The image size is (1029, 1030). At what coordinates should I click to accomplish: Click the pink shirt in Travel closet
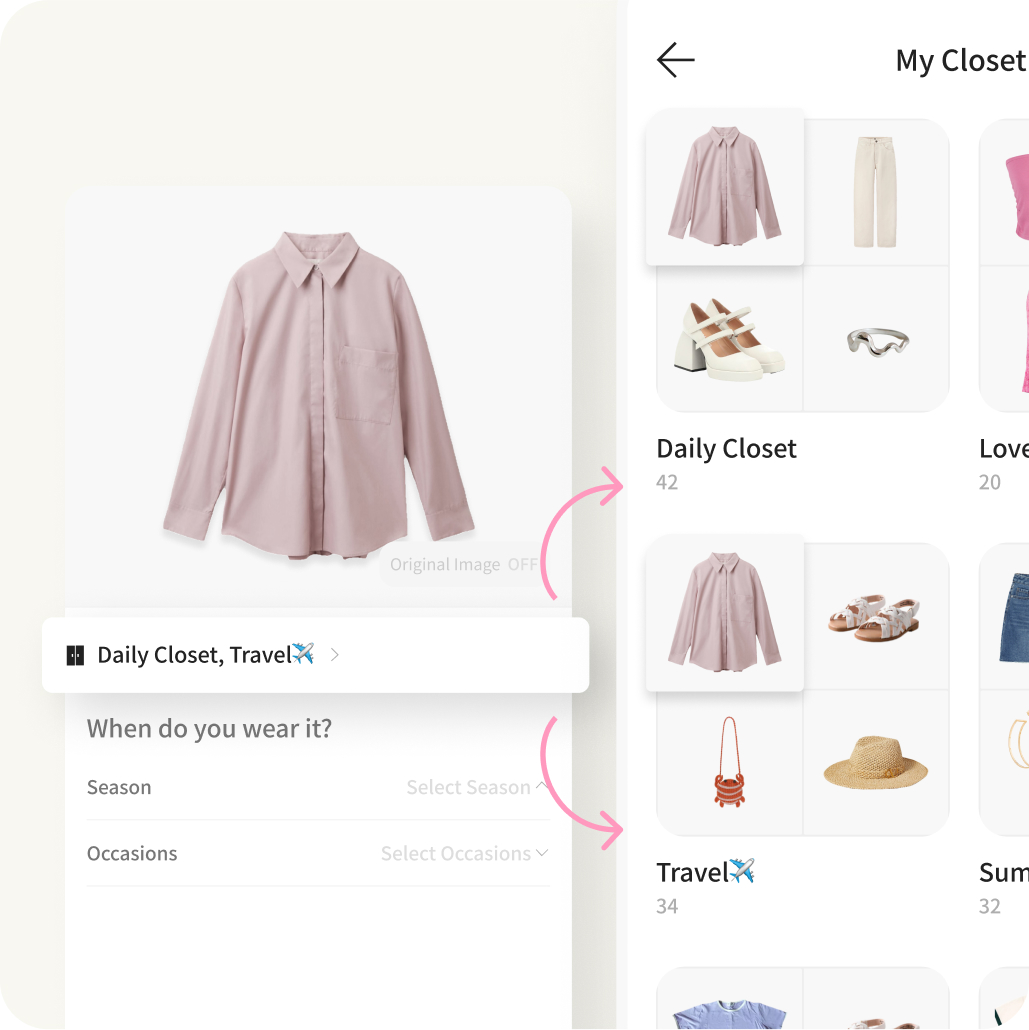725,613
